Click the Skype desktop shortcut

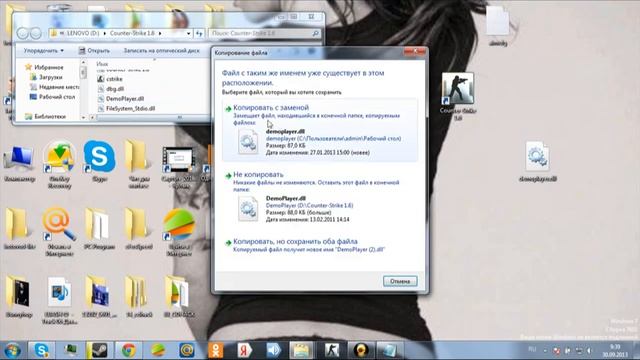tap(99, 162)
